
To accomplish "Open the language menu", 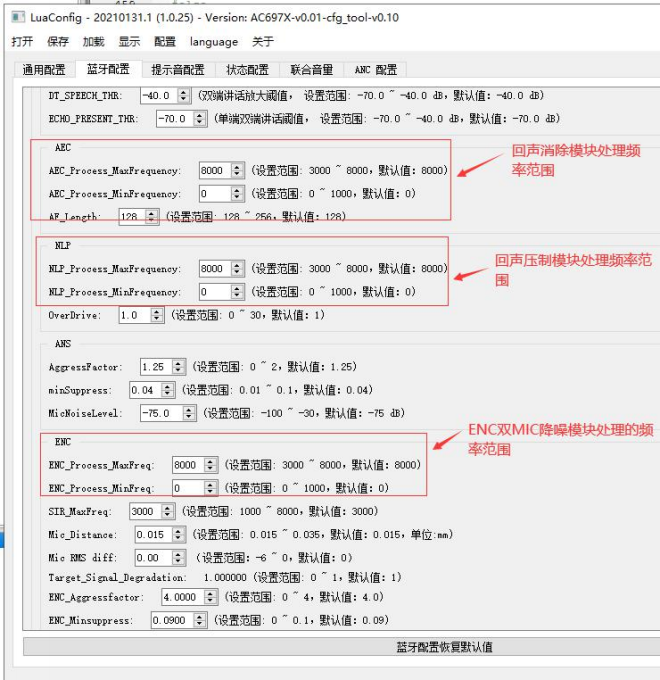I will pyautogui.click(x=214, y=42).
